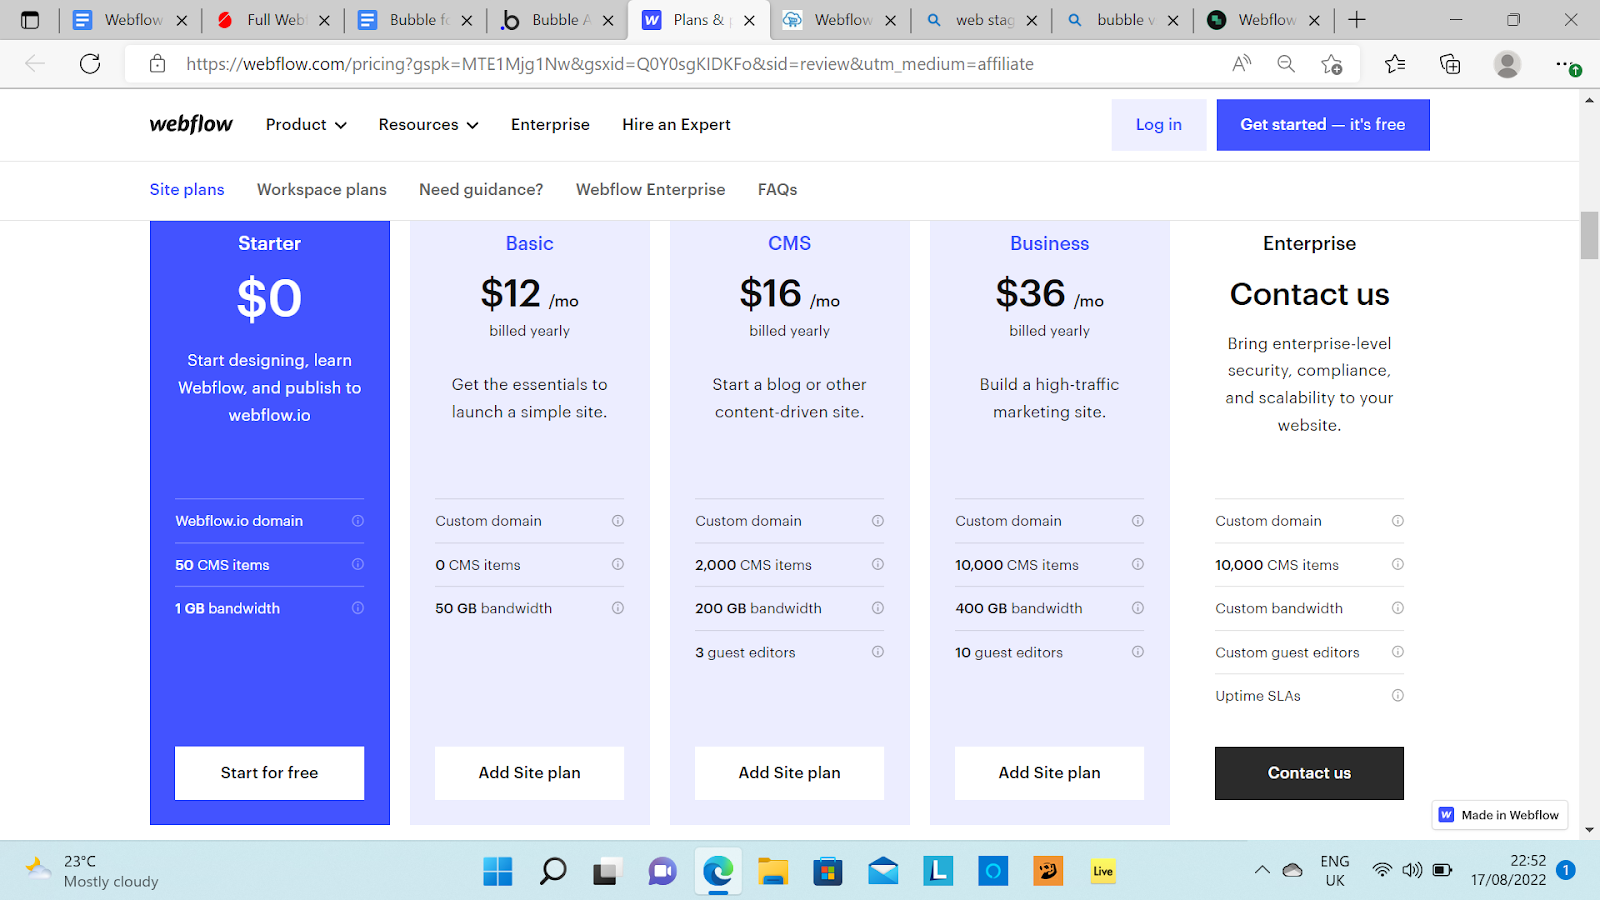The width and height of the screenshot is (1600, 900).
Task: Click Made in Webflow badge
Action: [1500, 815]
